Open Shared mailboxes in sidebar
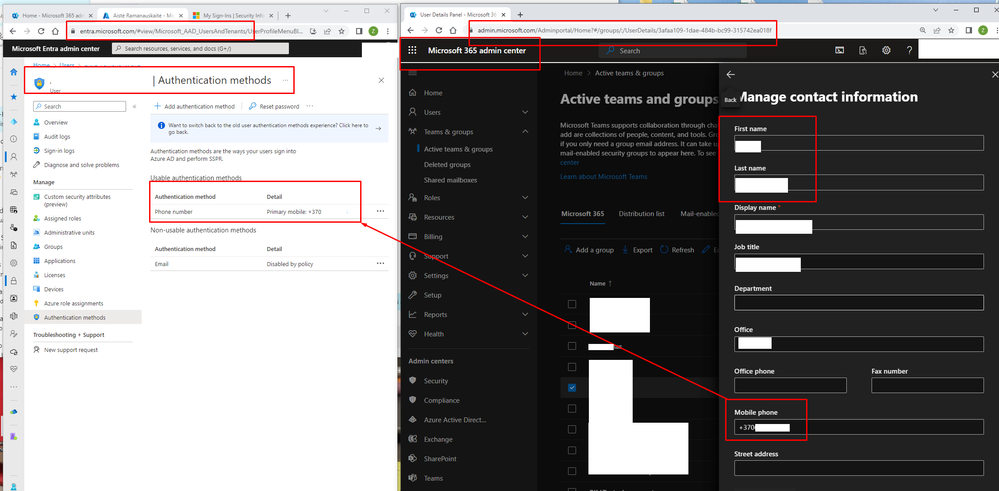 coord(450,180)
